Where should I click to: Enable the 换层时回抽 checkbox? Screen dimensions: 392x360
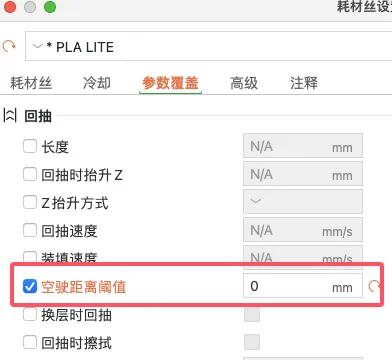point(30,314)
